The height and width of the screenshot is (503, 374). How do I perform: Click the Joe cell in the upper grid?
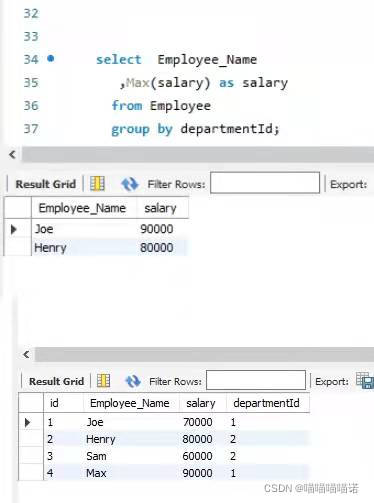point(84,229)
